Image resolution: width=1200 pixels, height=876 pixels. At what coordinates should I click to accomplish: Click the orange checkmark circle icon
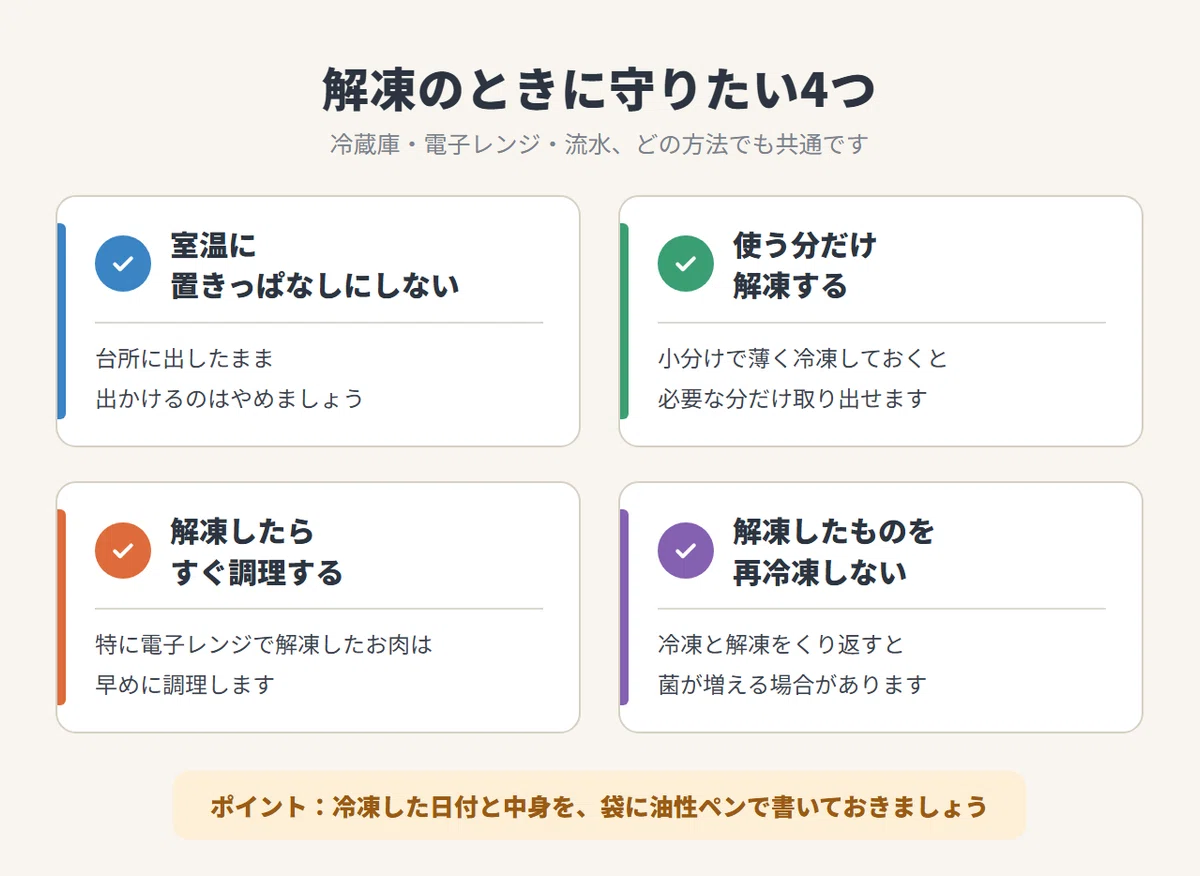(x=123, y=551)
